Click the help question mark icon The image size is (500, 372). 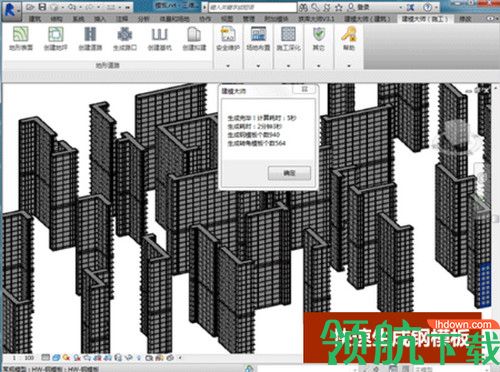[x=428, y=7]
